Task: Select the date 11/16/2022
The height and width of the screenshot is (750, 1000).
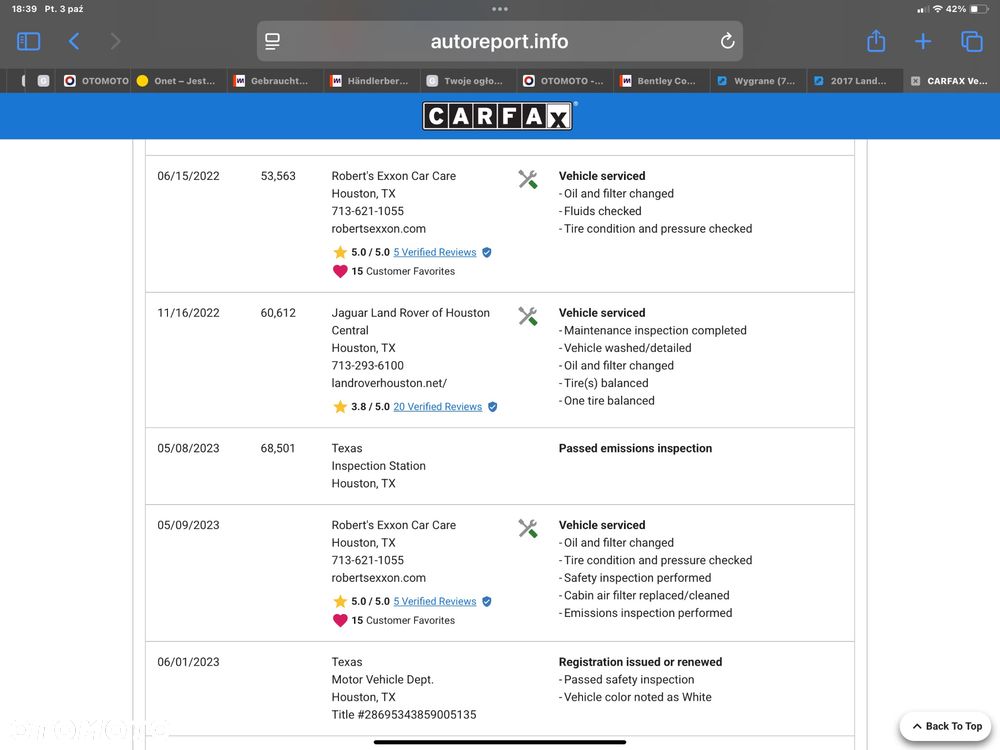Action: tap(188, 312)
